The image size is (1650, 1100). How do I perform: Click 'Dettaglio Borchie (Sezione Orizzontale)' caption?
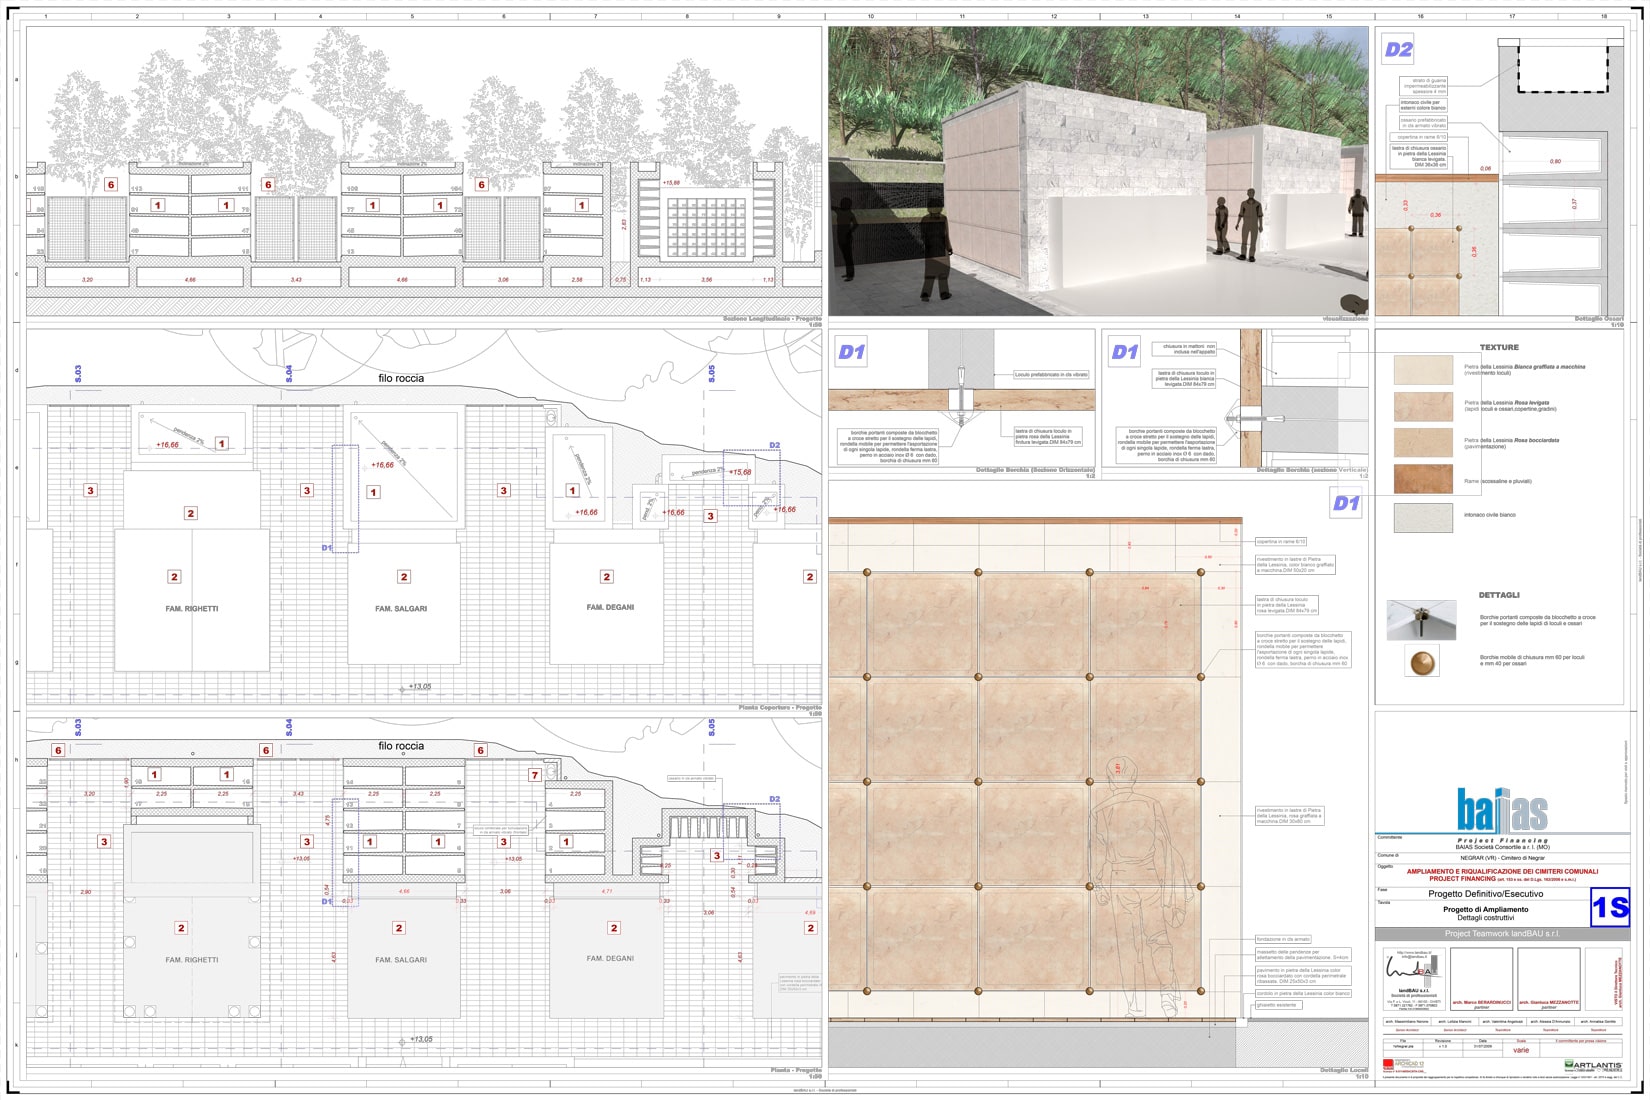point(1035,470)
